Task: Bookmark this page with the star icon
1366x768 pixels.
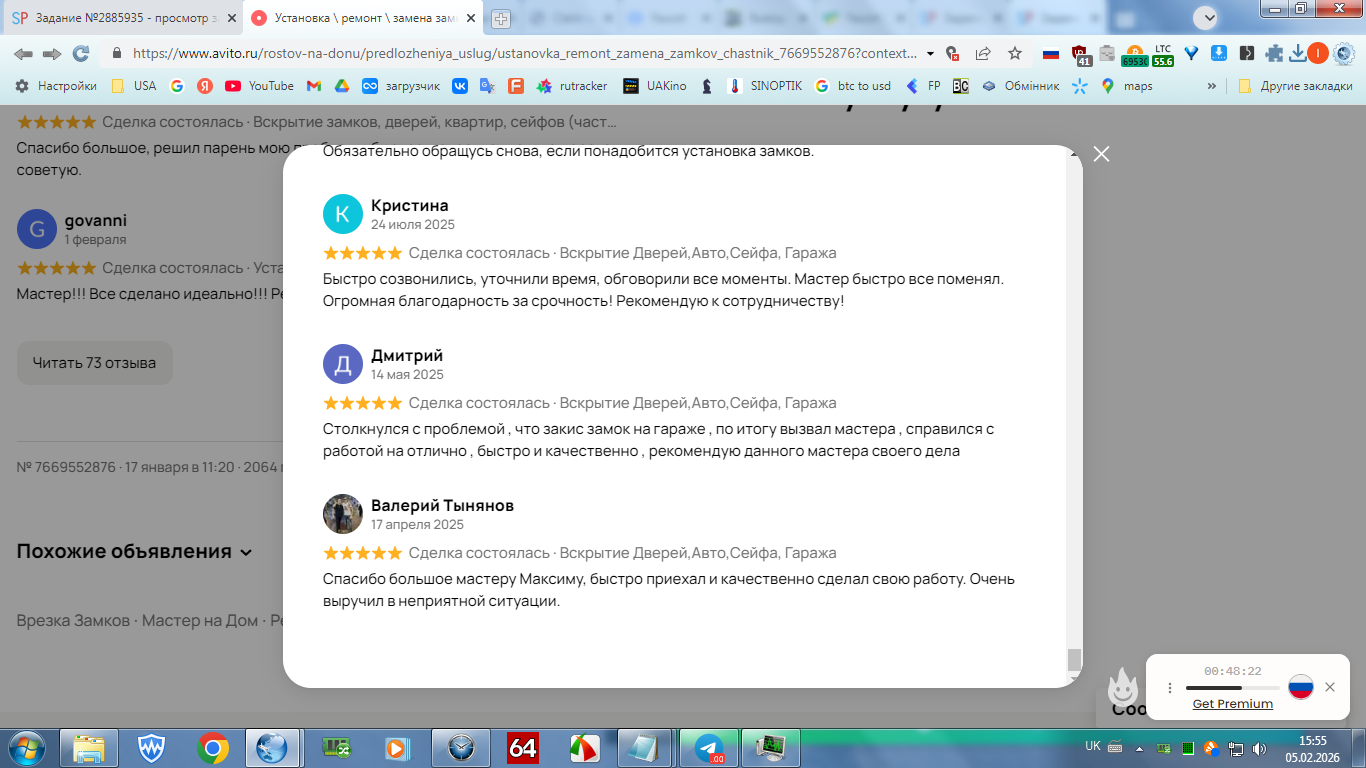Action: tap(1015, 53)
